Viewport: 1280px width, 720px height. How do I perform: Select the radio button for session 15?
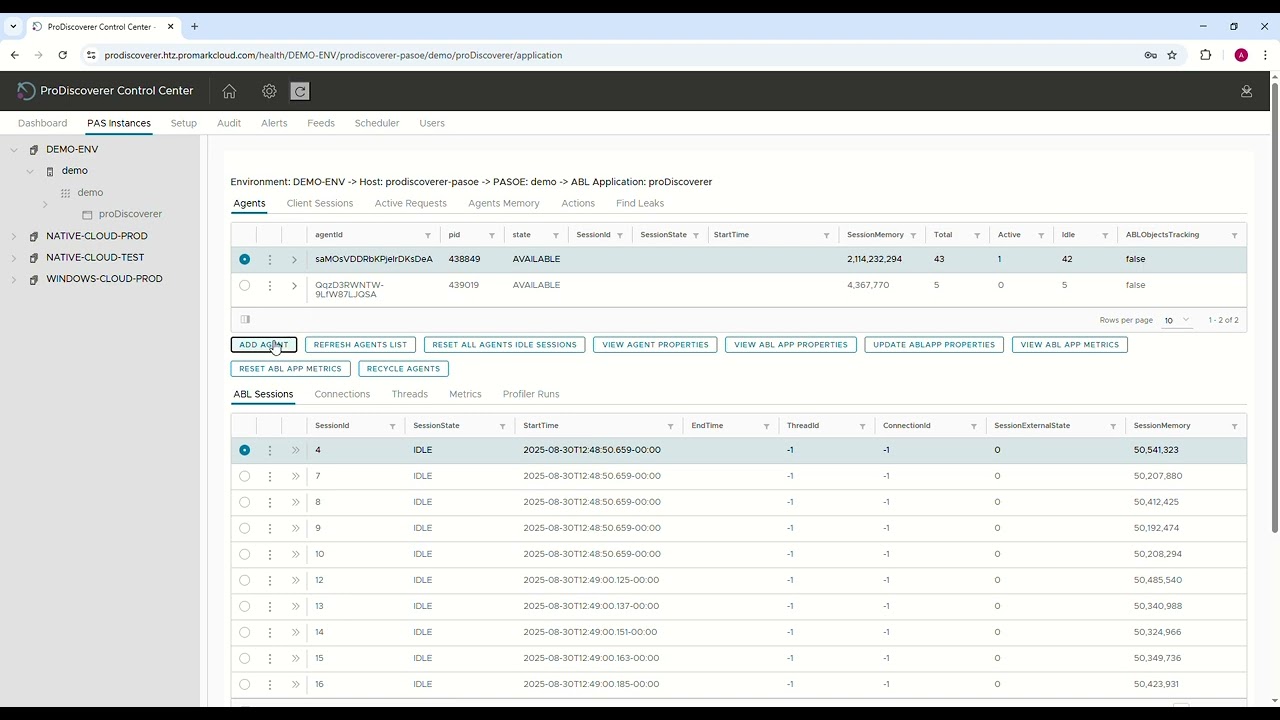245,658
